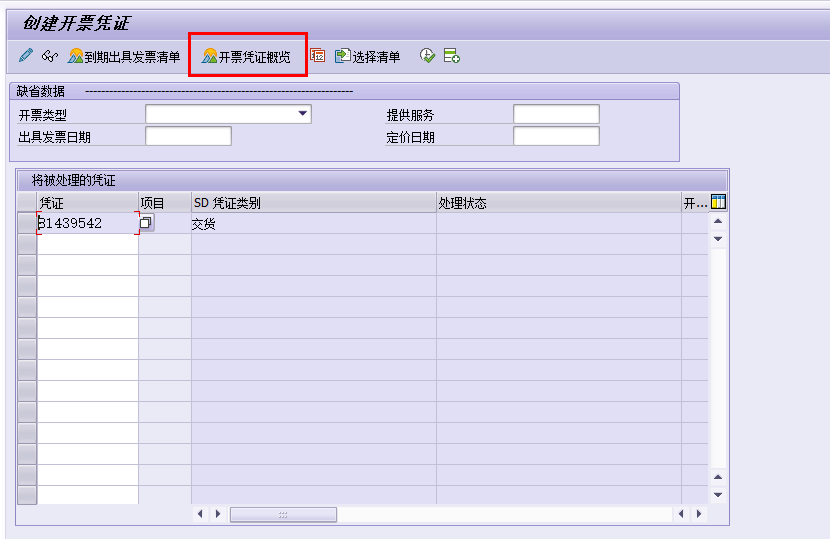Click the 出具发票日期 field label
830x539 pixels.
(x=55, y=137)
